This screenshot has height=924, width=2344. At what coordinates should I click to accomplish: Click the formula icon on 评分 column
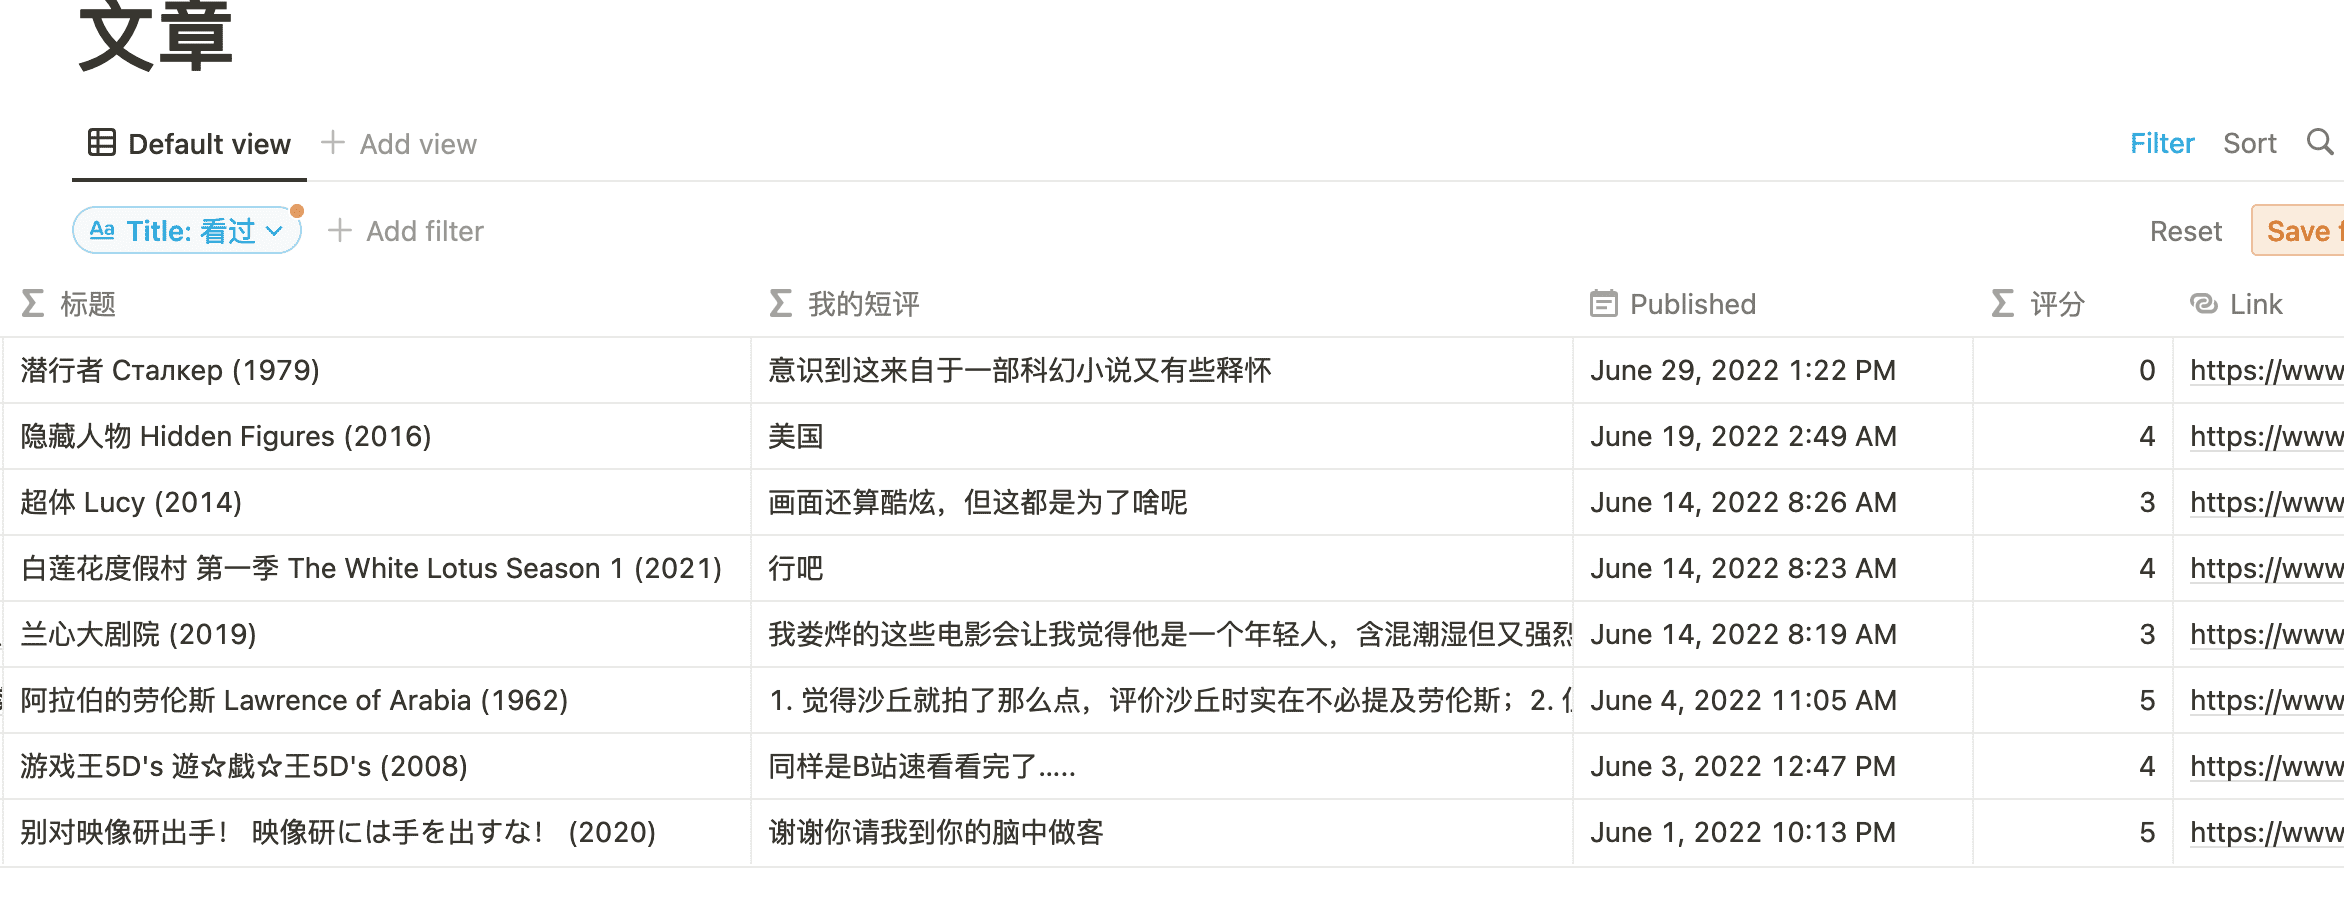coord(2003,304)
